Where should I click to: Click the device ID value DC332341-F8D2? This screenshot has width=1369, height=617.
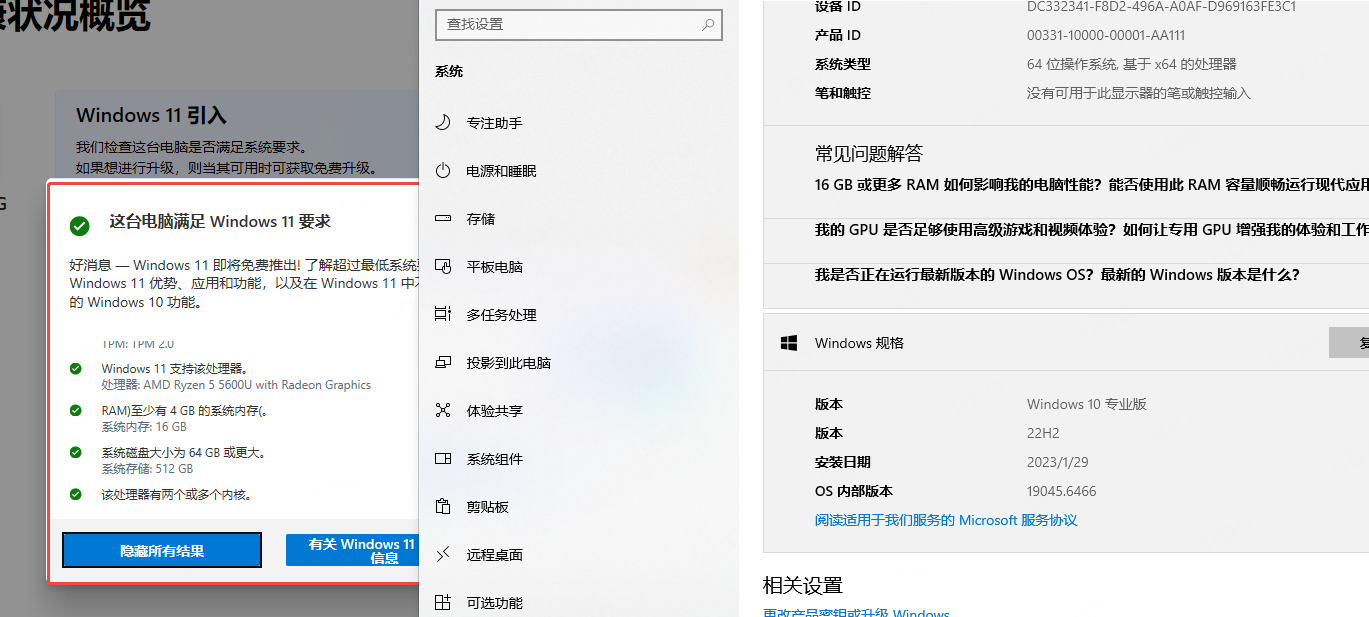click(x=1161, y=6)
